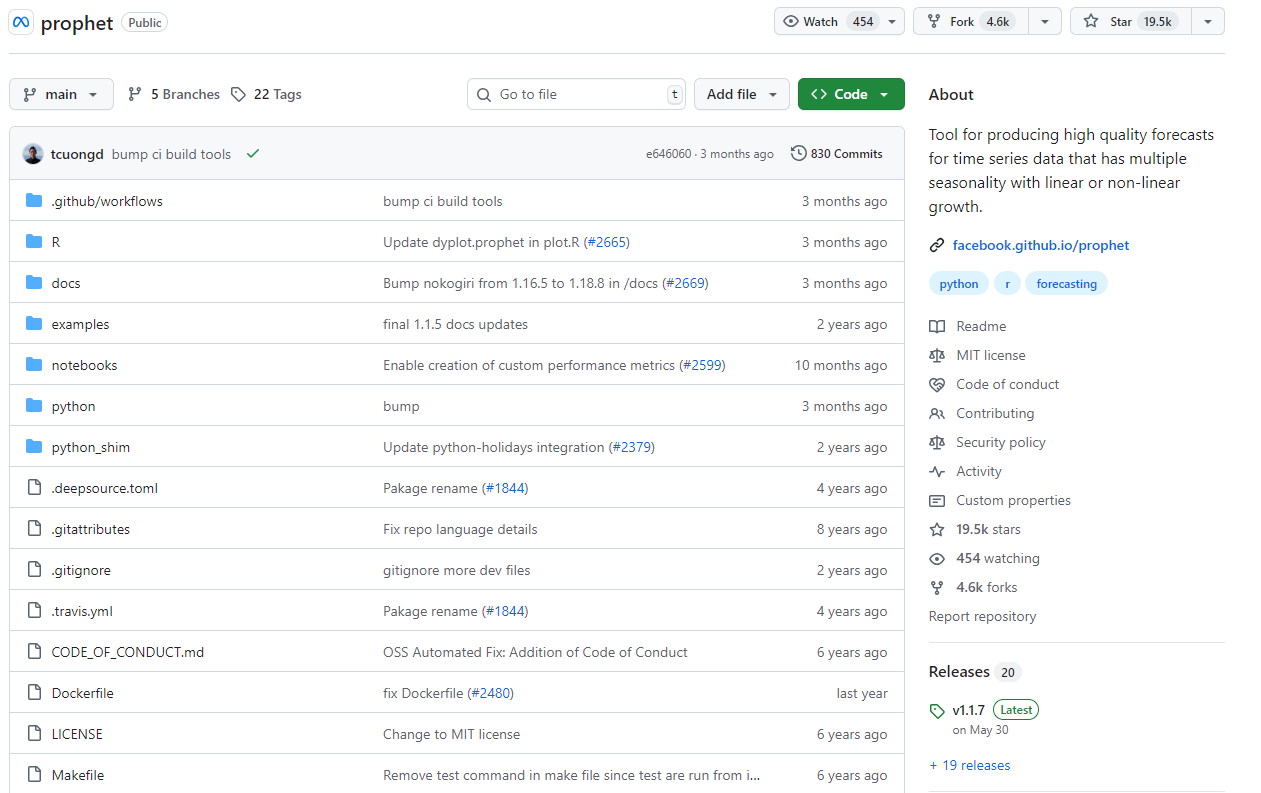Expand the Star lists dropdown arrow
The width and height of the screenshot is (1261, 793).
(x=1208, y=21)
